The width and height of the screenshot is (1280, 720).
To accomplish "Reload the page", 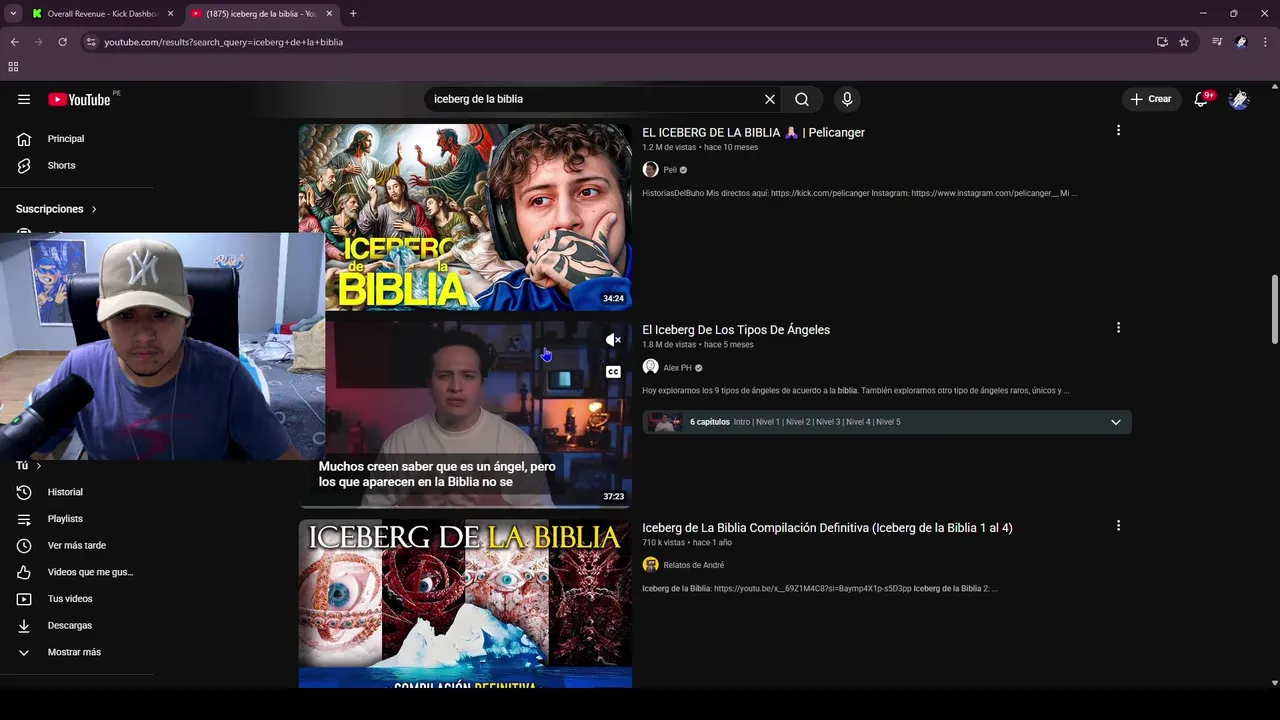I will (62, 42).
